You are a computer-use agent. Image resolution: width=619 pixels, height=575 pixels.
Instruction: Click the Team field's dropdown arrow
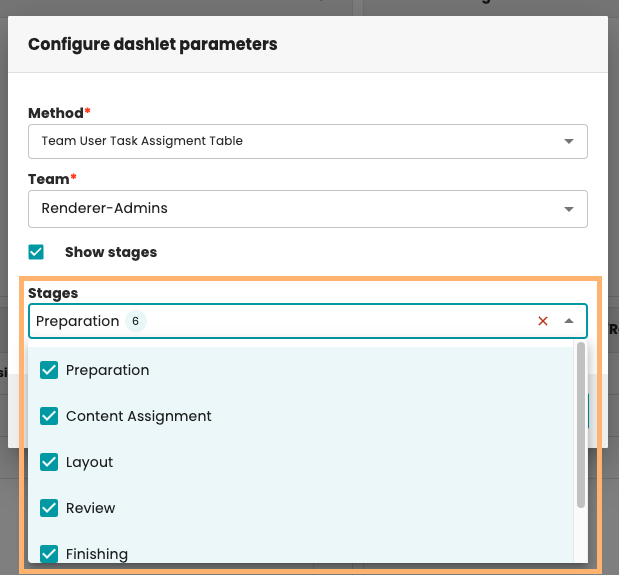569,209
